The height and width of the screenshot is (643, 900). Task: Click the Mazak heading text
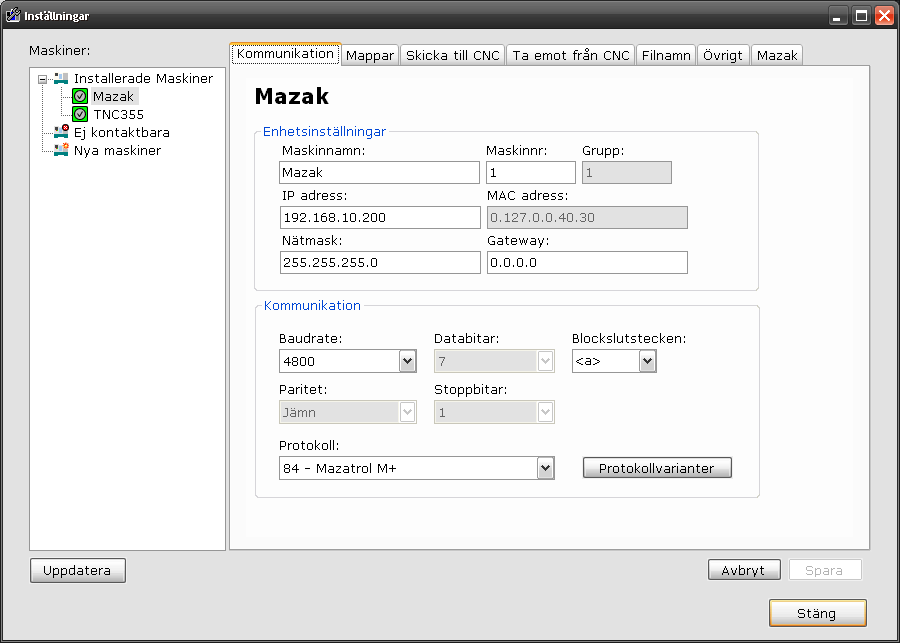[x=292, y=96]
